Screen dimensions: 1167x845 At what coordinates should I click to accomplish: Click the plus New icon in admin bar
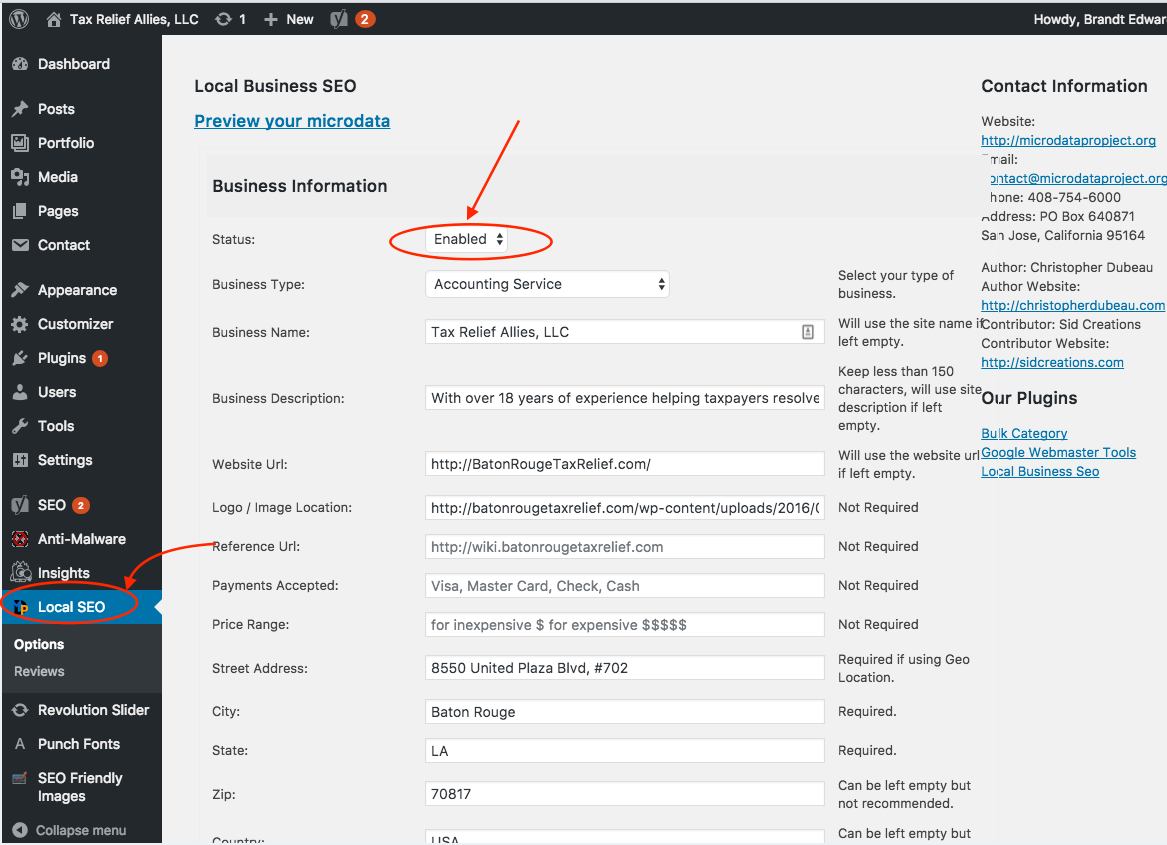[271, 19]
